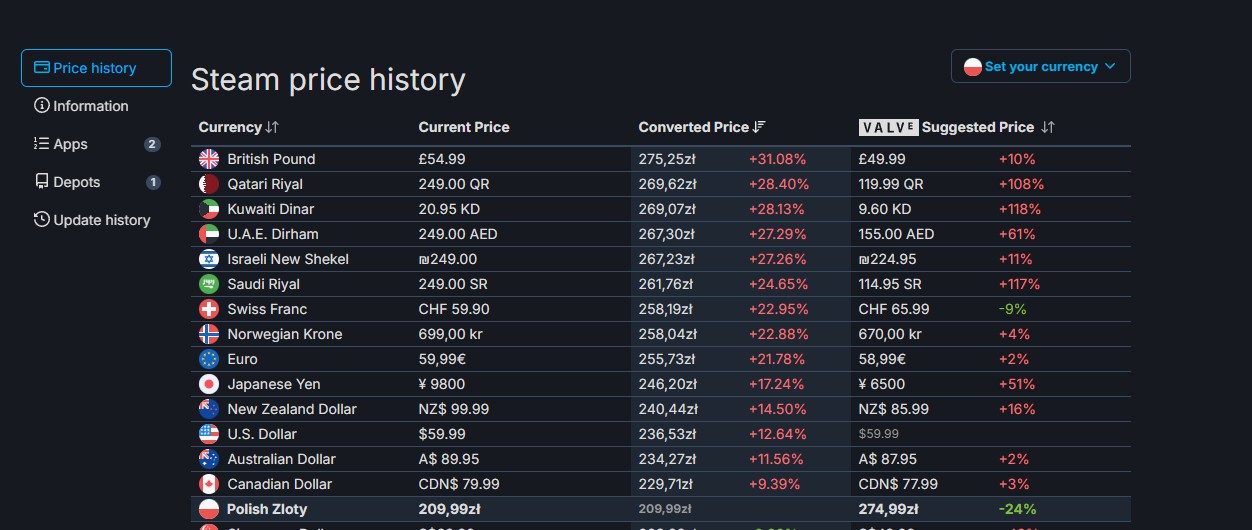
Task: Click the sort arrows icon by Suggested Price
Action: (1048, 127)
